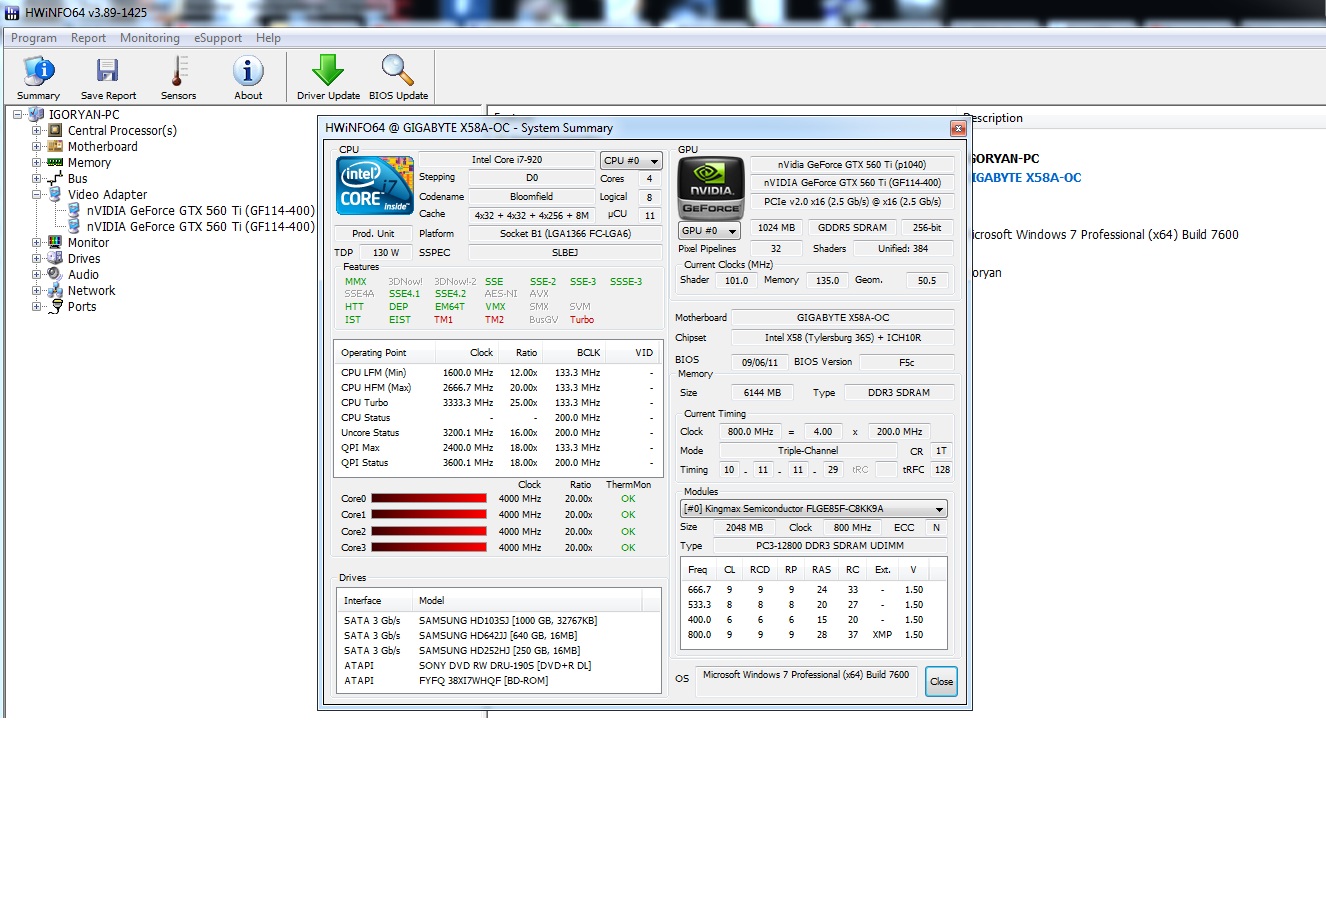Click the BIOS Update magnifier icon
1326x897 pixels.
pyautogui.click(x=398, y=70)
